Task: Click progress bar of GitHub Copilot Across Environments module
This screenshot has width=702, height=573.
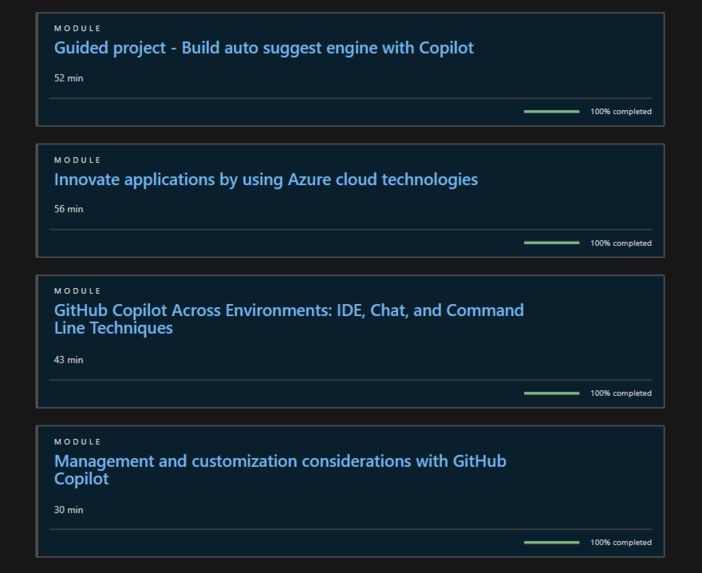Action: point(552,393)
